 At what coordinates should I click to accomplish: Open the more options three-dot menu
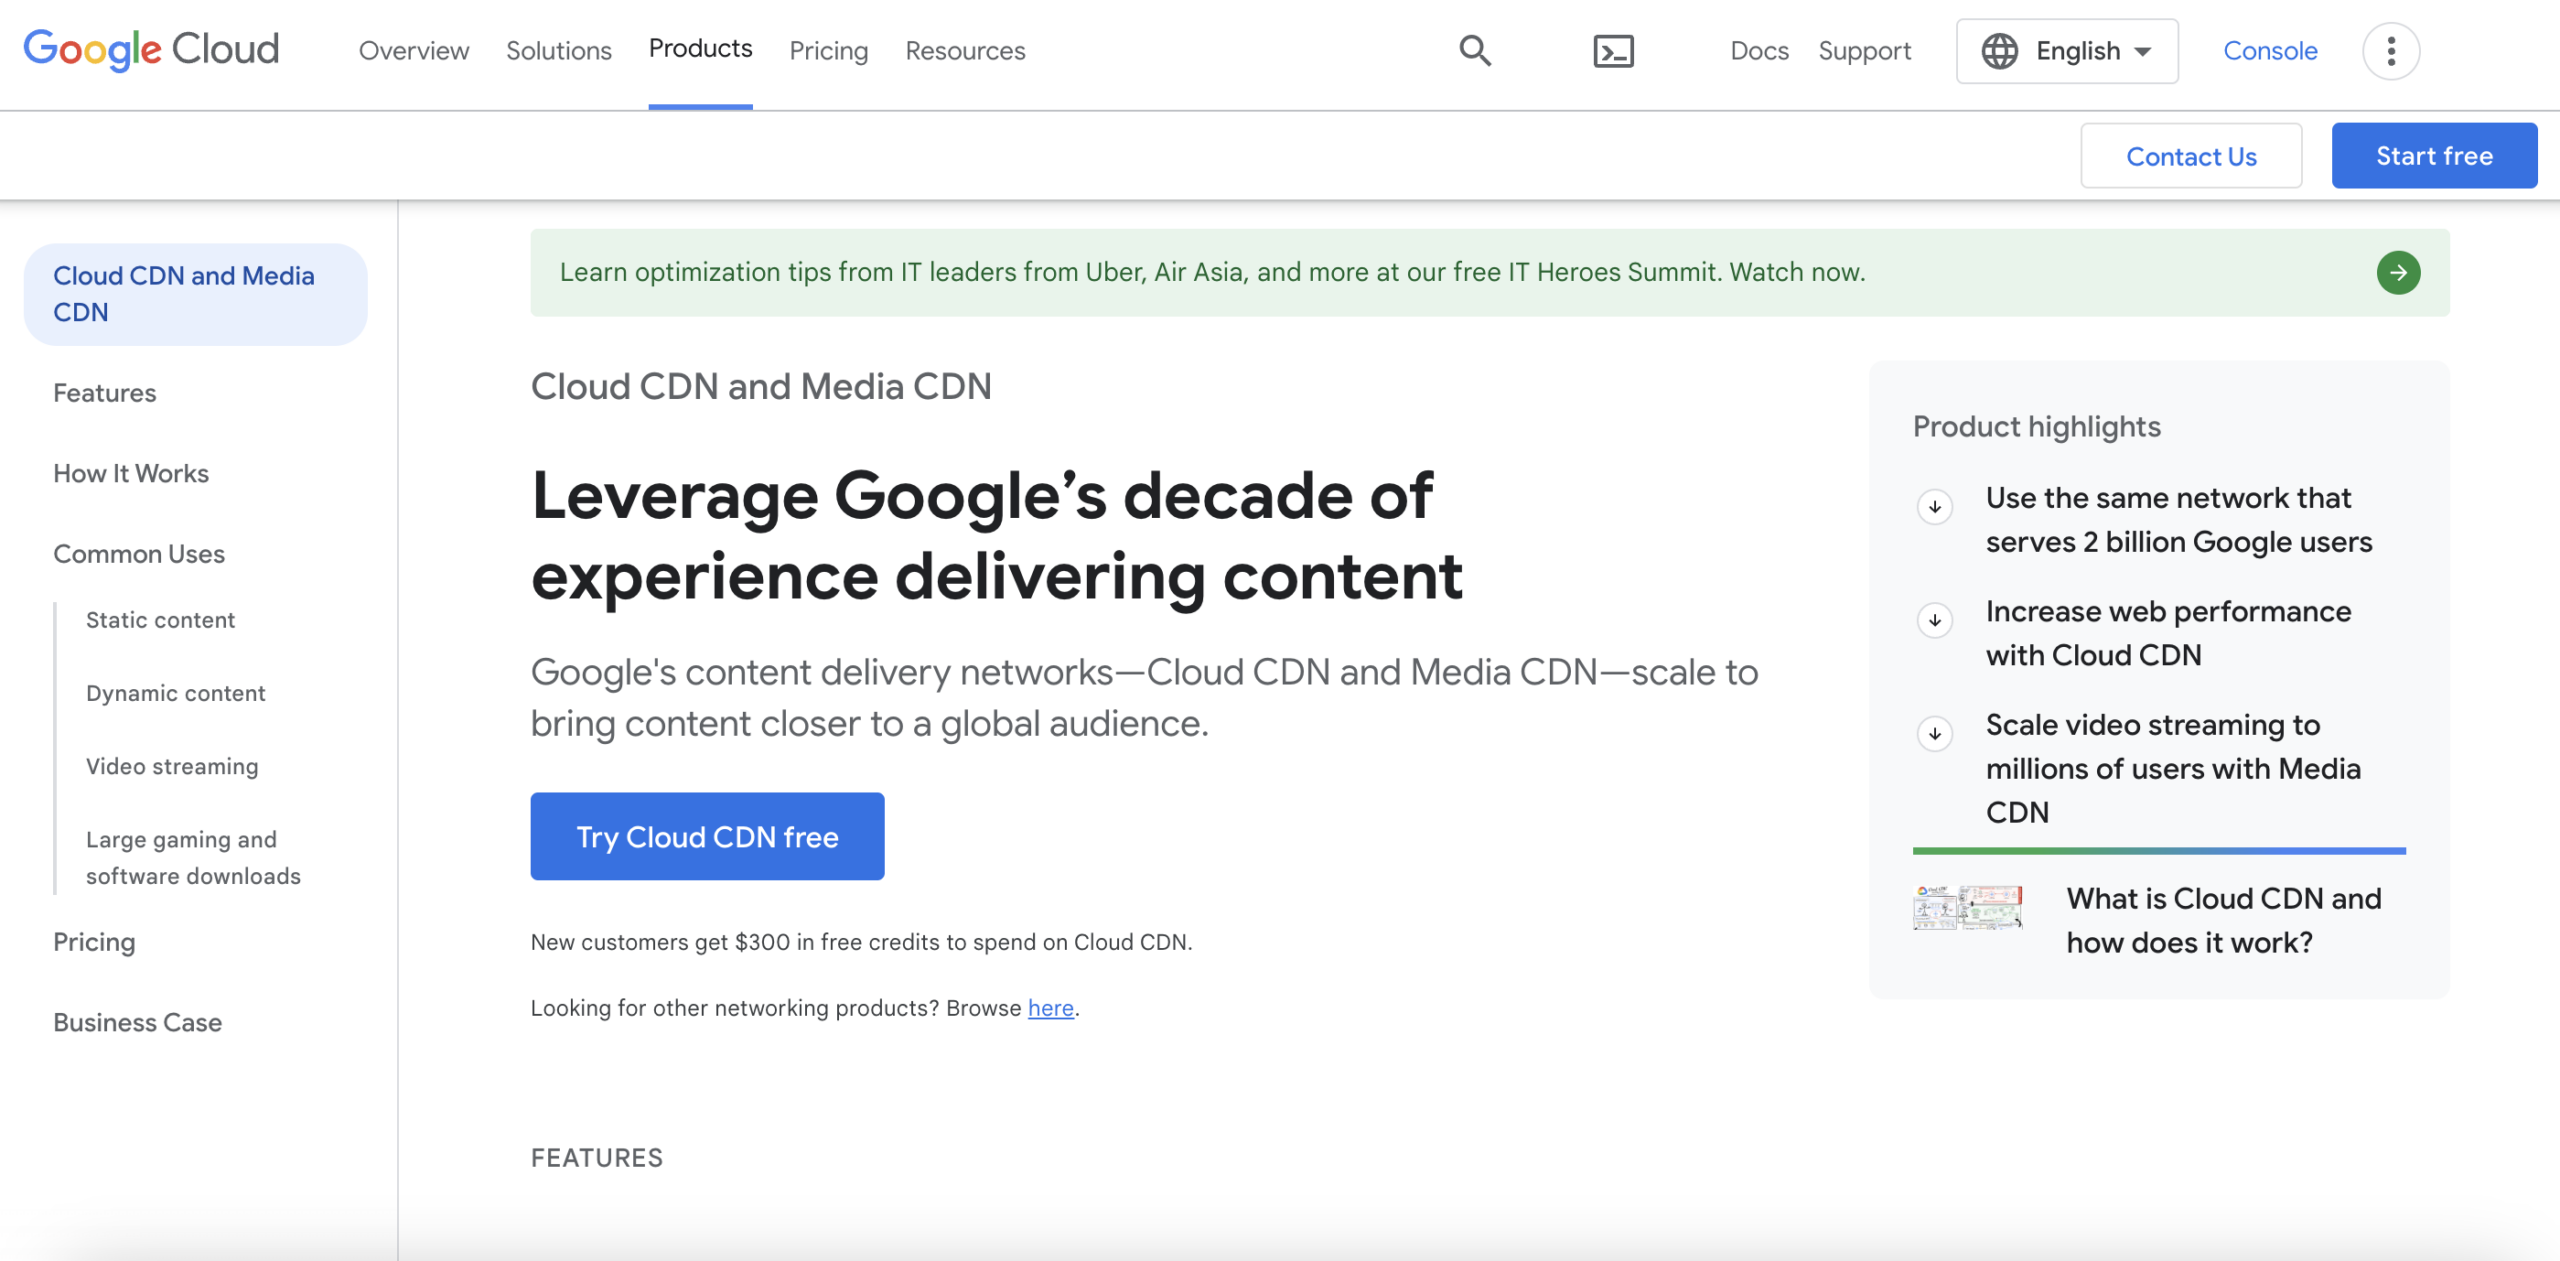point(2391,50)
